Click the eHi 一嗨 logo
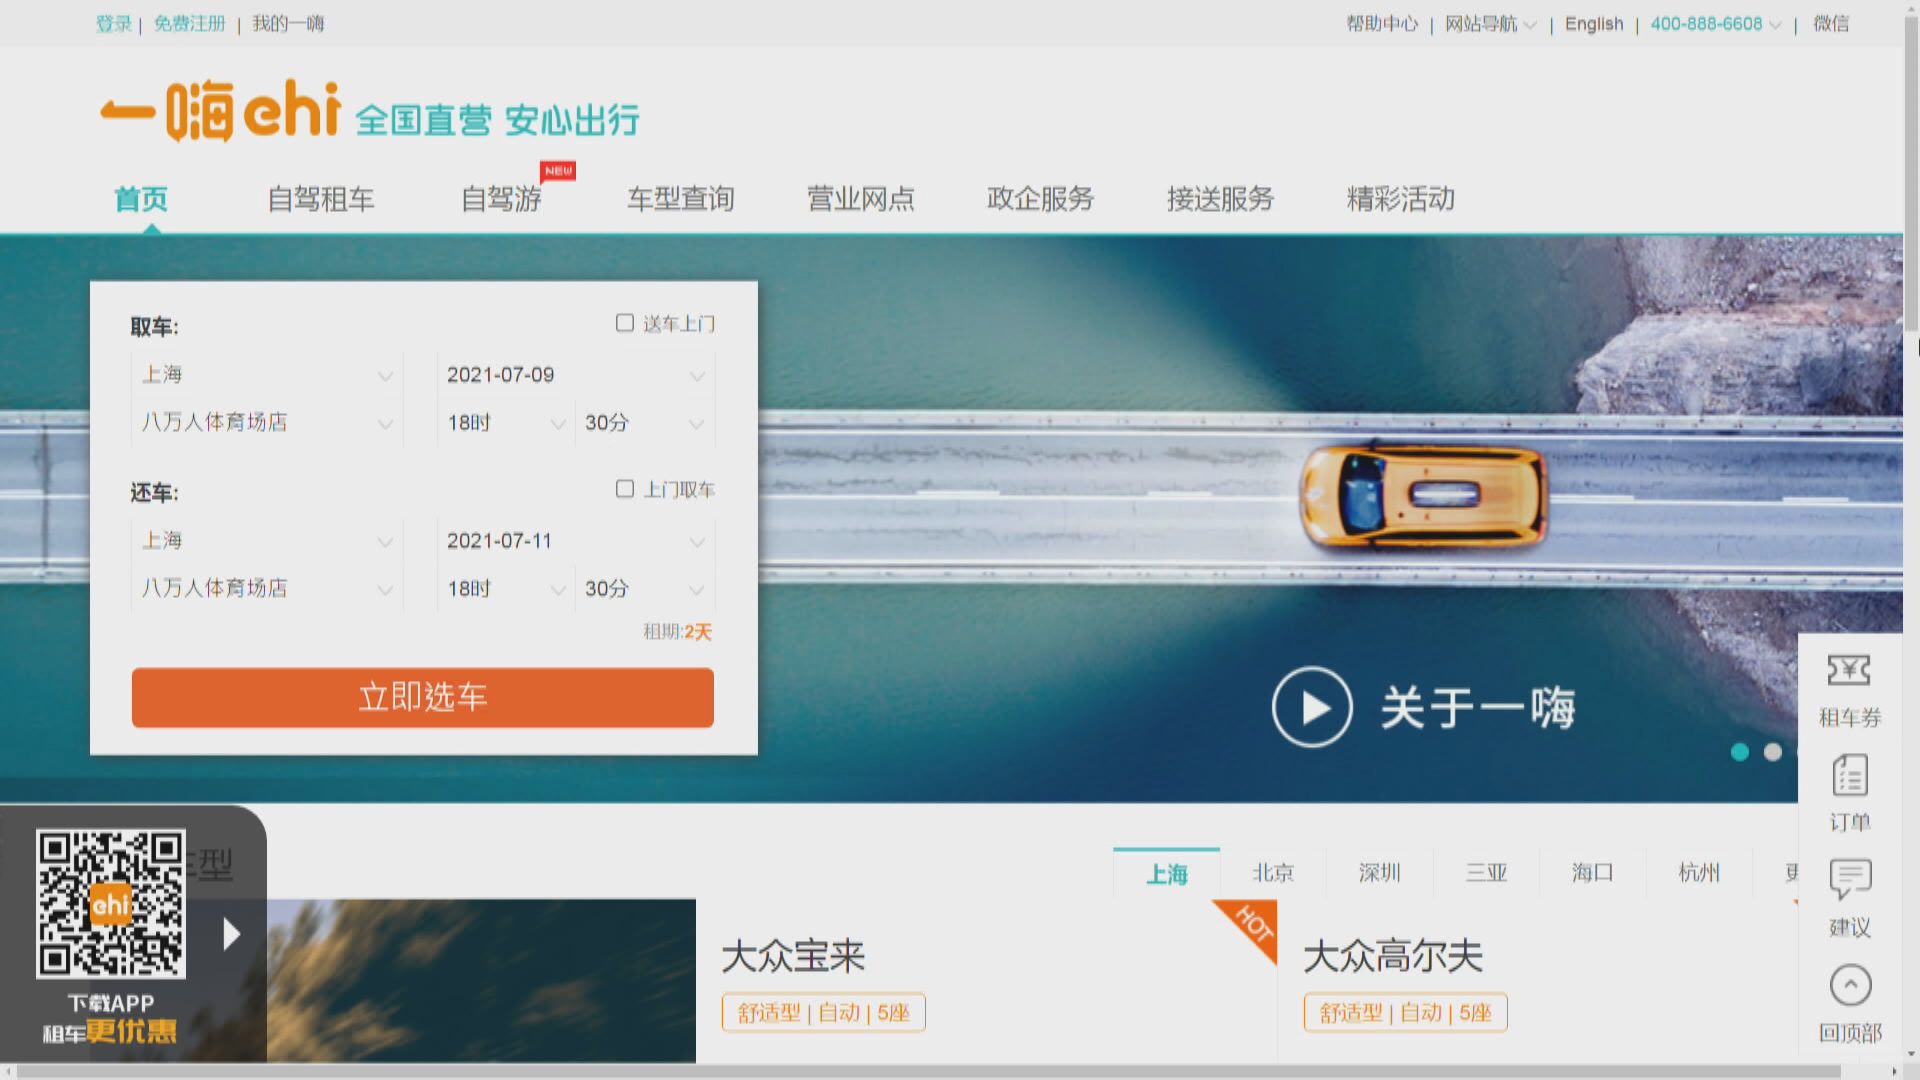 click(x=220, y=112)
